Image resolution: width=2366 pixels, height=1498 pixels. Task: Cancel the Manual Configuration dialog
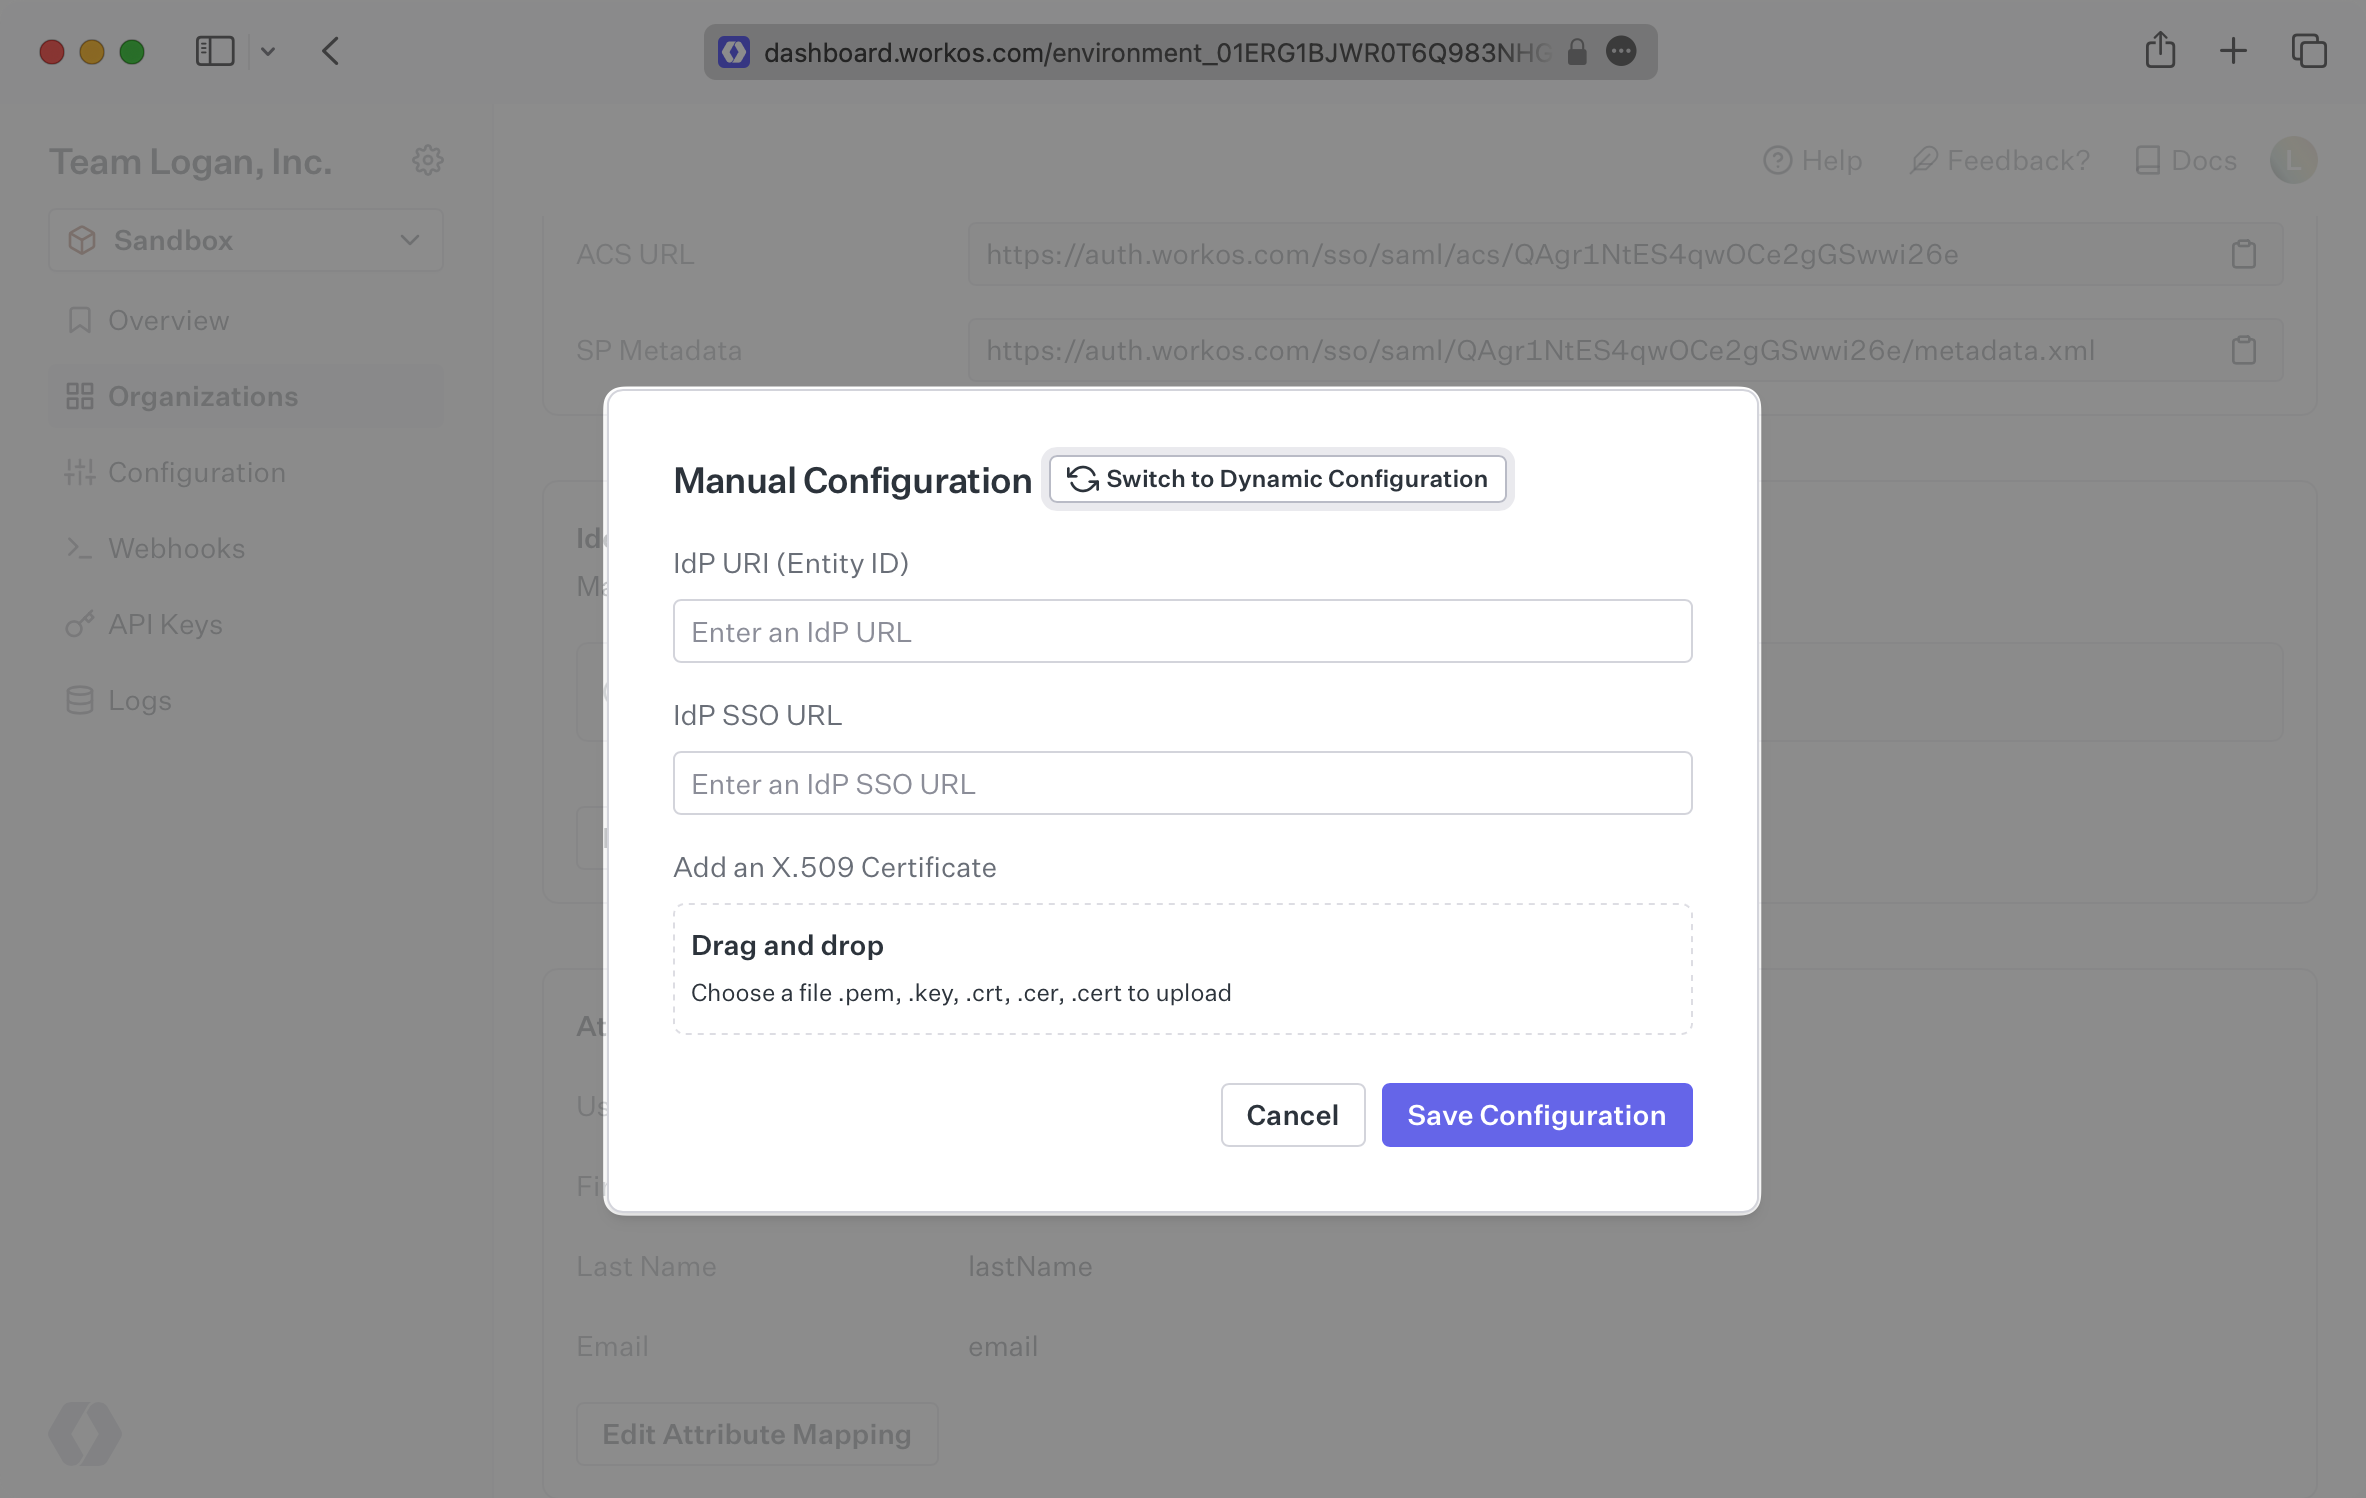click(1292, 1115)
